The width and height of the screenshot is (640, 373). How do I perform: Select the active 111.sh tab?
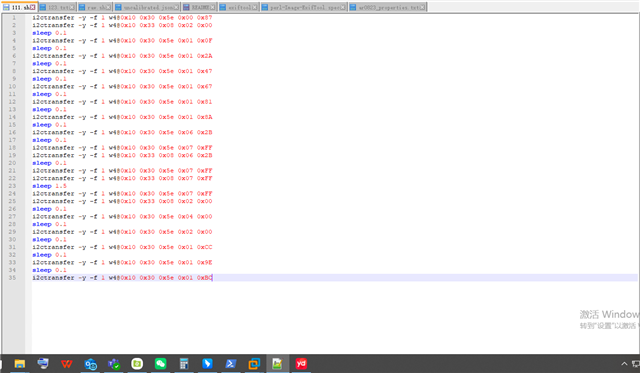(x=19, y=7)
